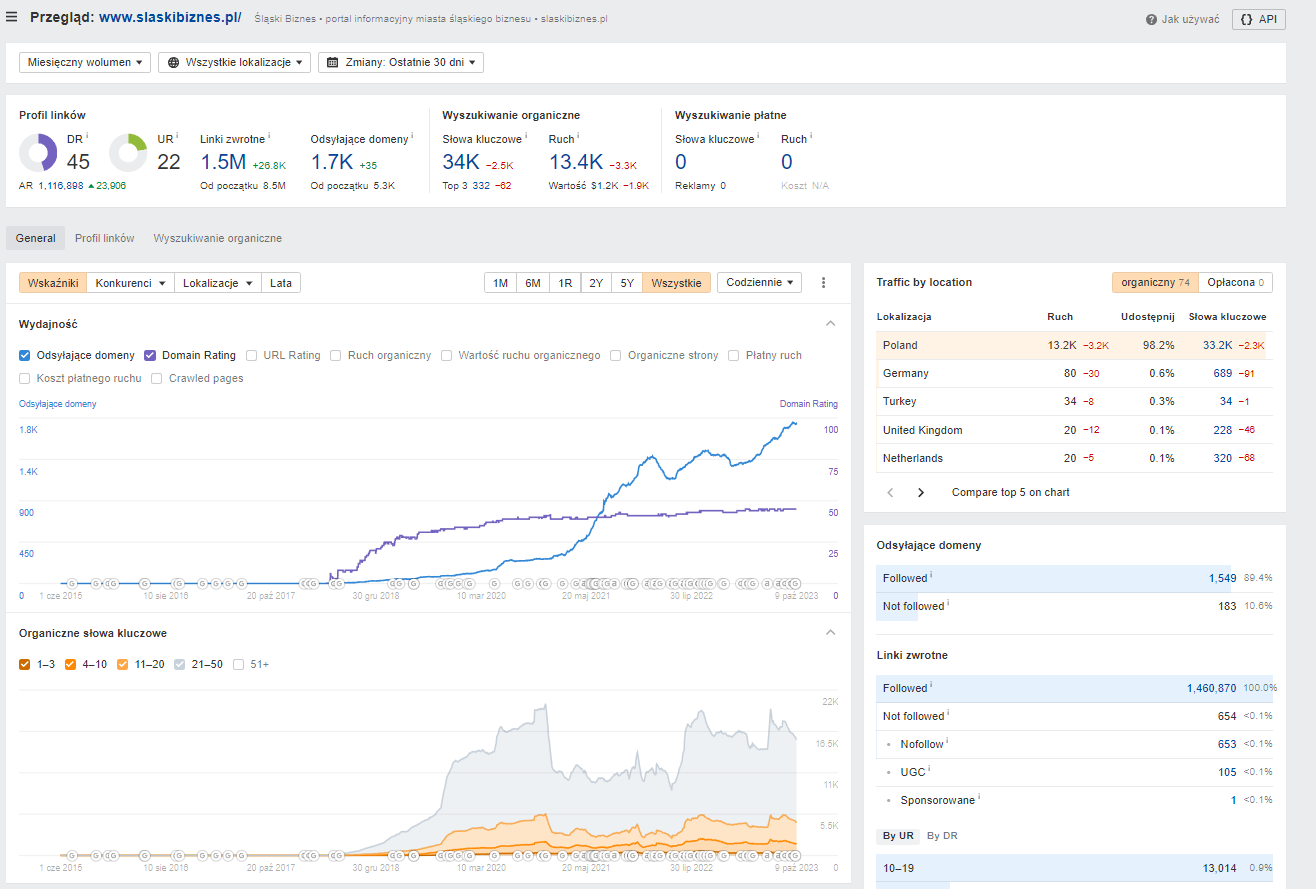The width and height of the screenshot is (1316, 889).
Task: Click the globe icon in locations filter
Action: [174, 62]
